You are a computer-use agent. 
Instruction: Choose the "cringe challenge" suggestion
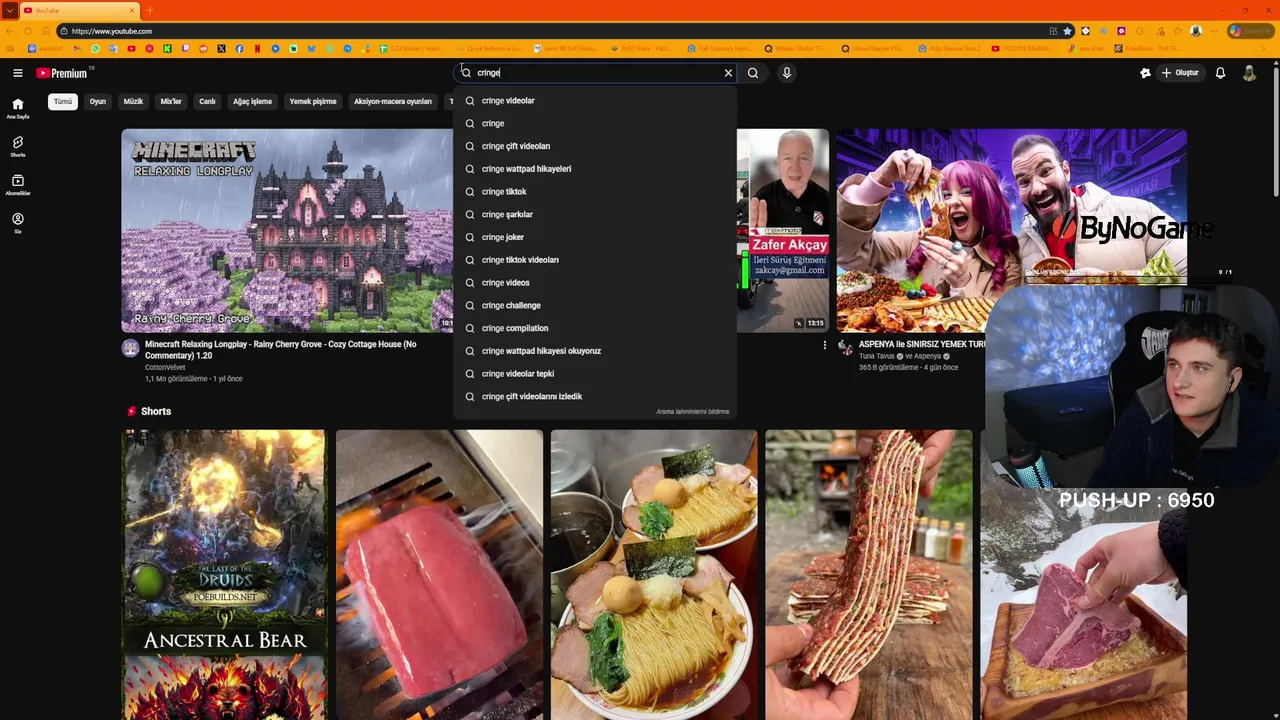point(595,305)
